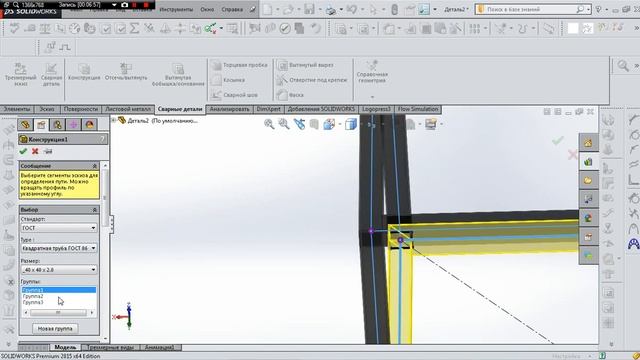Click the New document icon
640x360 pixels.
pyautogui.click(x=268, y=9)
